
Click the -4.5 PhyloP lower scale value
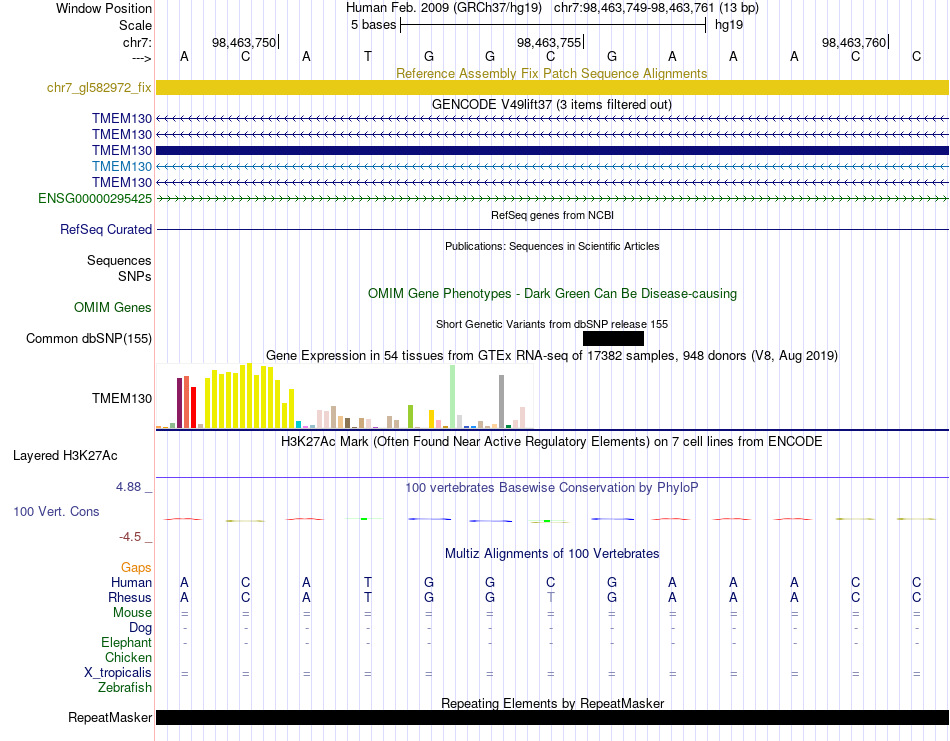click(130, 537)
